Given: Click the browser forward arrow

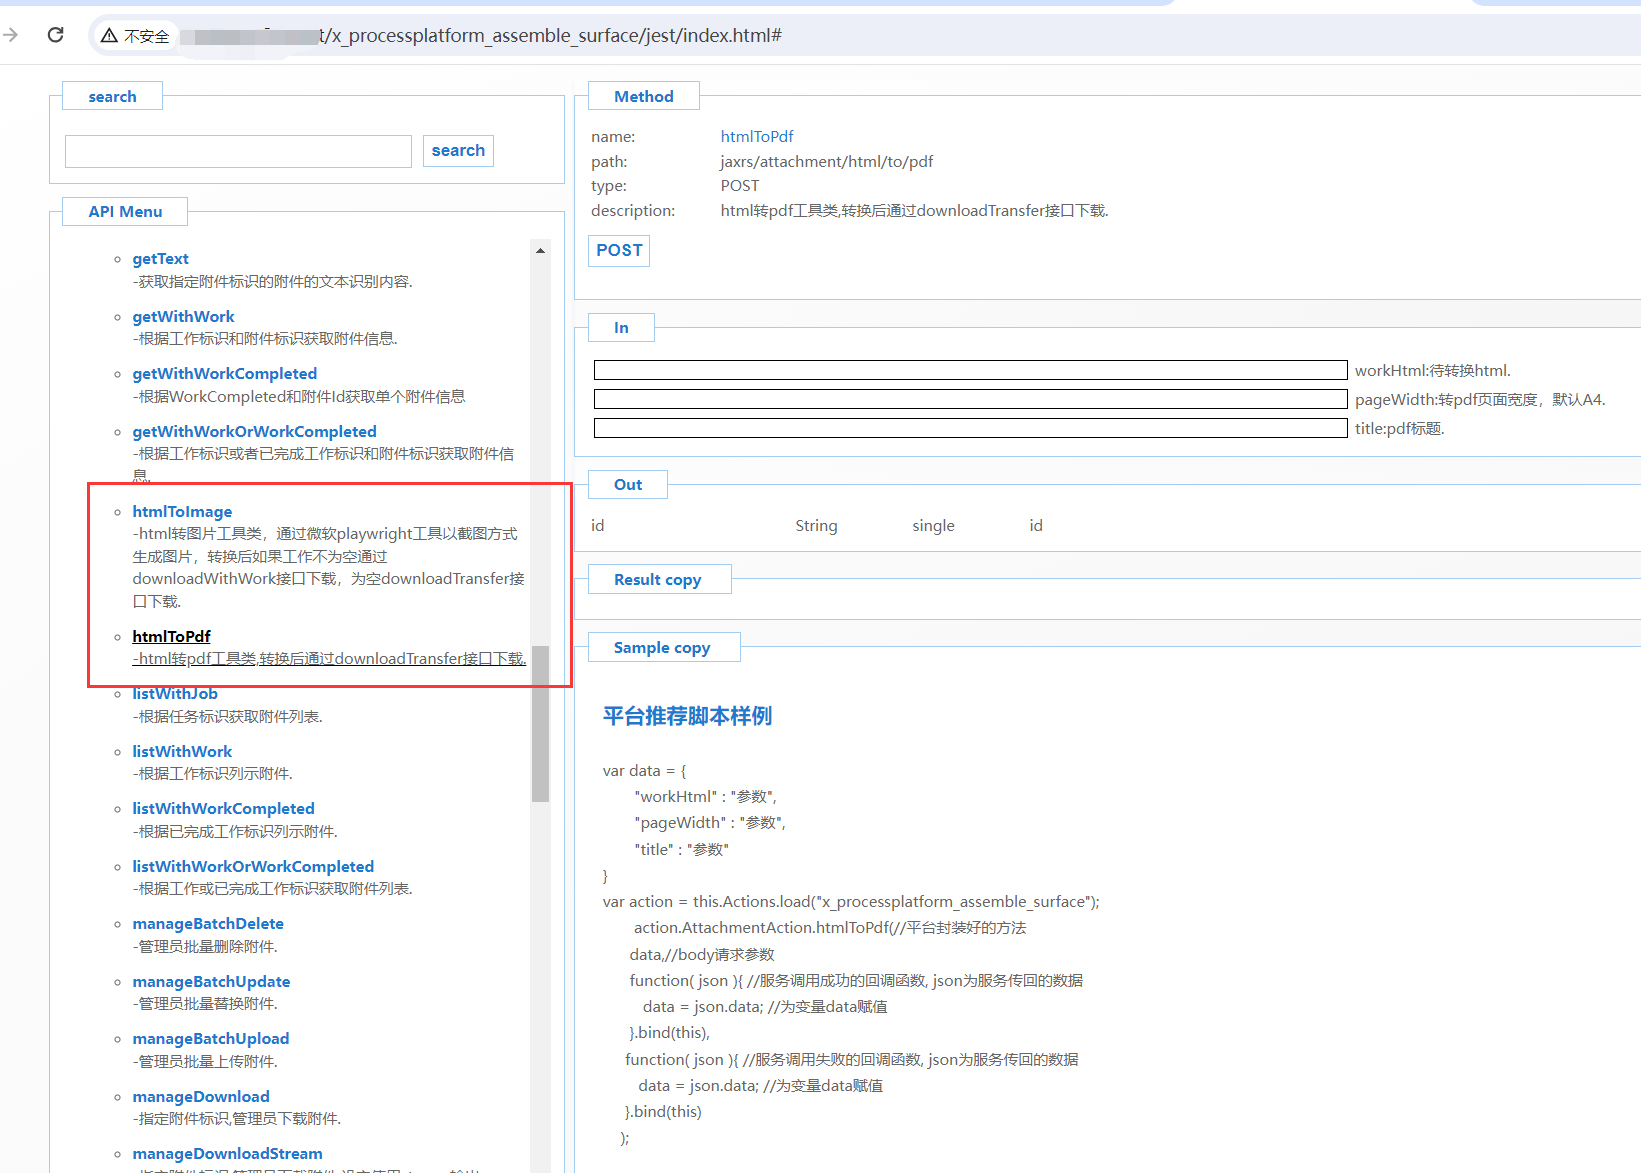Looking at the screenshot, I should pos(11,35).
